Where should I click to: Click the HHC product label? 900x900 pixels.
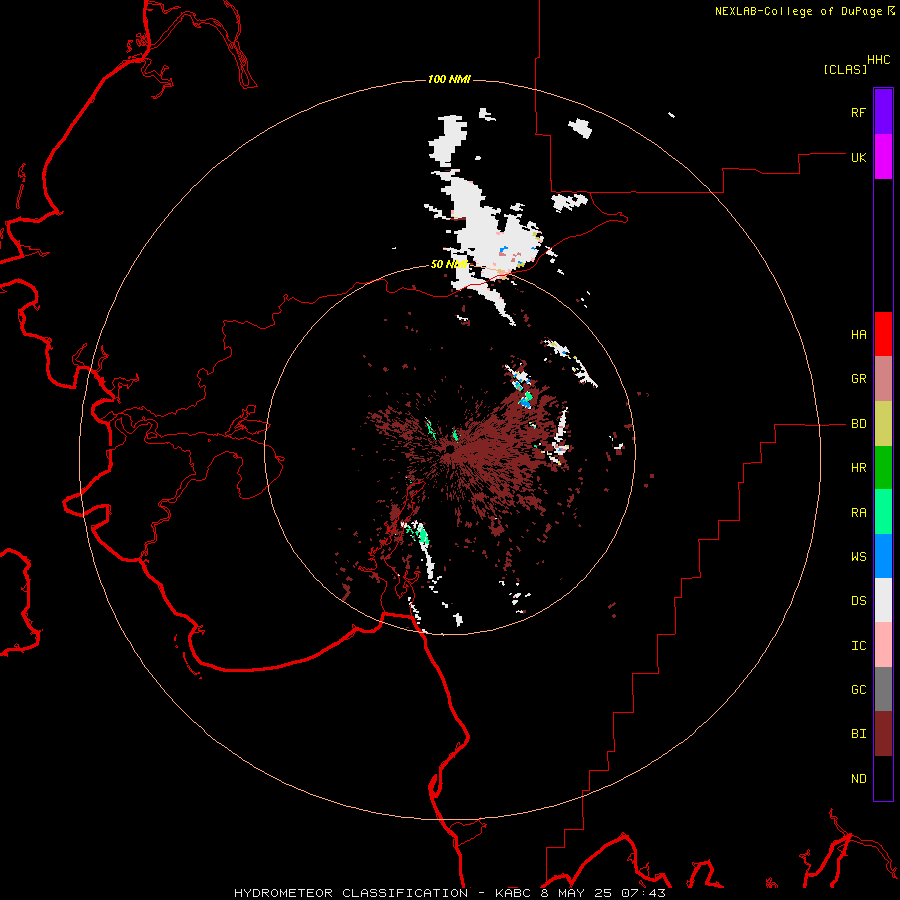point(879,60)
